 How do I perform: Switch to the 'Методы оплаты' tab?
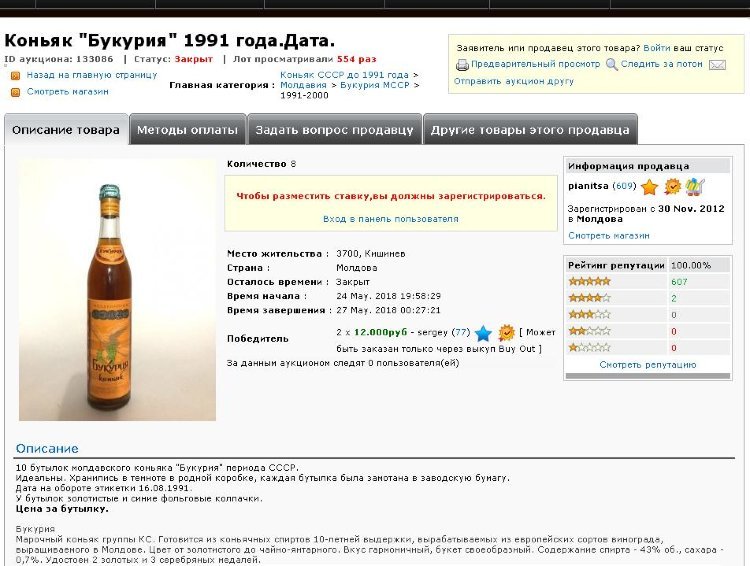point(188,129)
